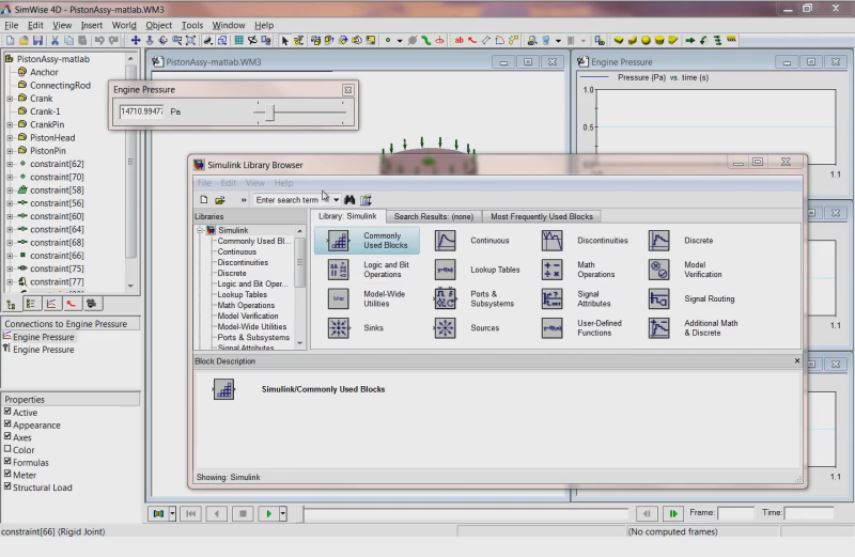
Task: Click the Engine Pressure value input field
Action: 141,112
